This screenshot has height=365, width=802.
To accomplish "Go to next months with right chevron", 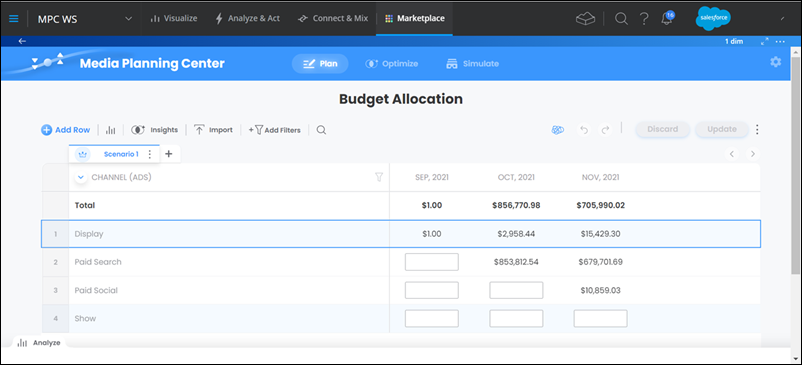I will point(752,154).
